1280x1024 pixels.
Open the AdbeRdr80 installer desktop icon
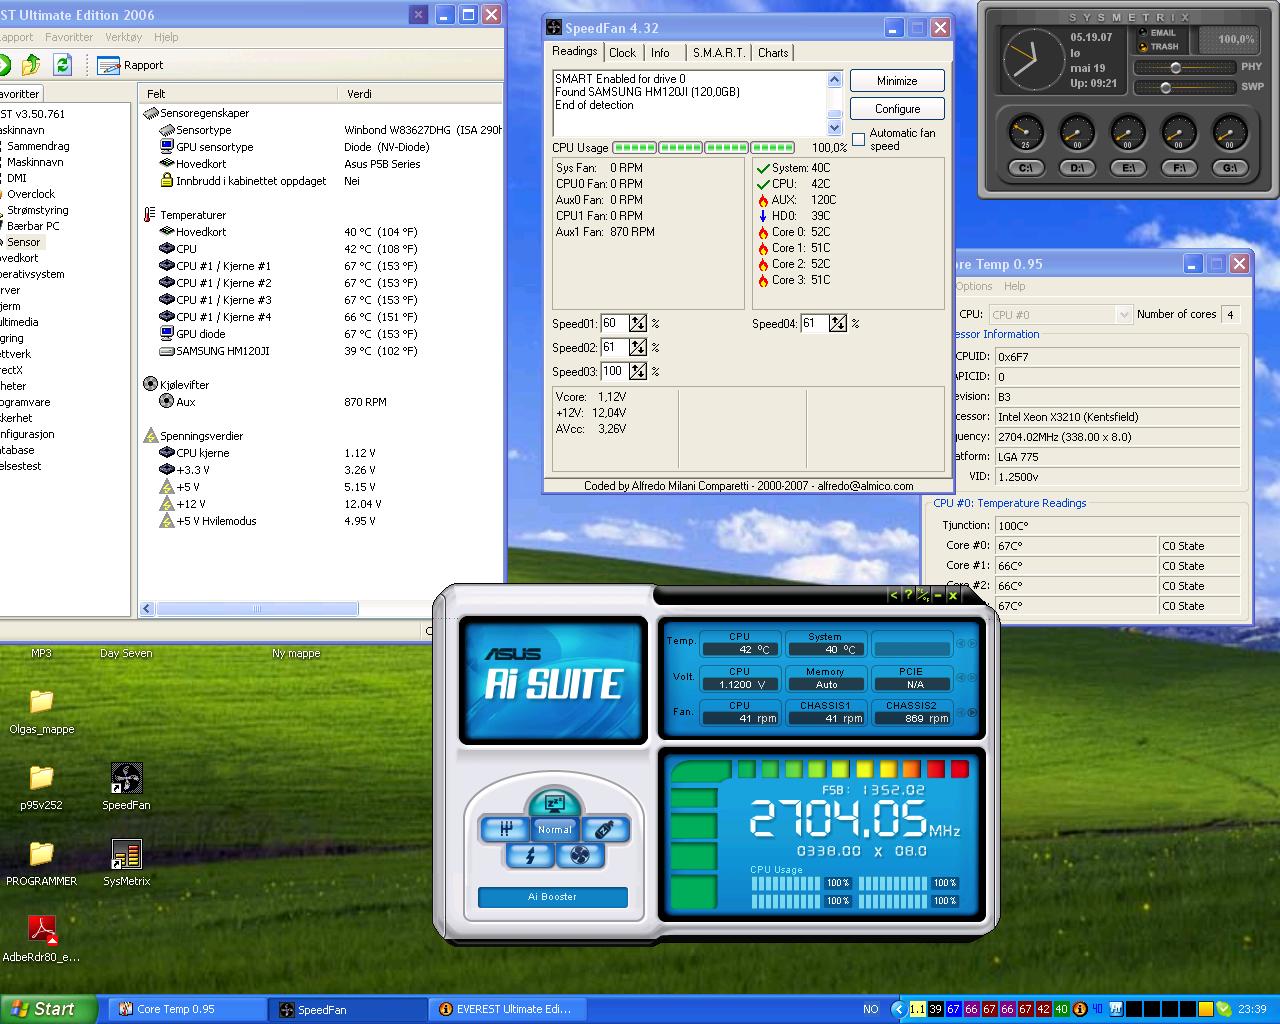coord(41,938)
